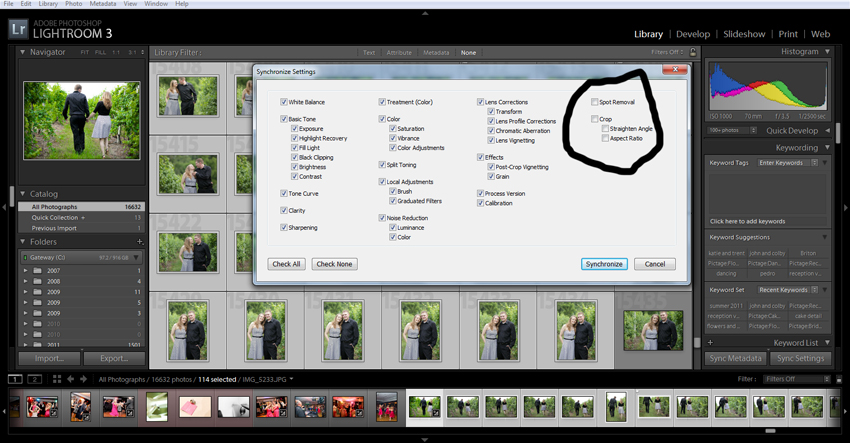850x443 pixels.
Task: Uncheck White Balance checkbox
Action: [x=284, y=102]
